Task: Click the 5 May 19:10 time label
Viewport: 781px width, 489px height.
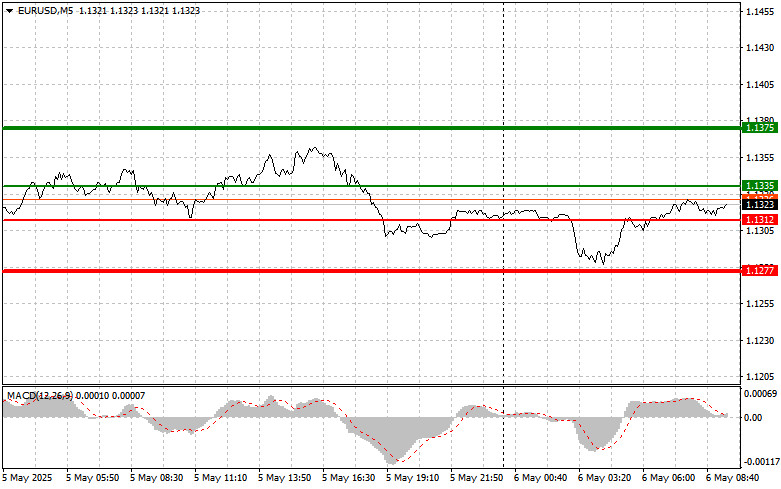Action: [x=412, y=478]
